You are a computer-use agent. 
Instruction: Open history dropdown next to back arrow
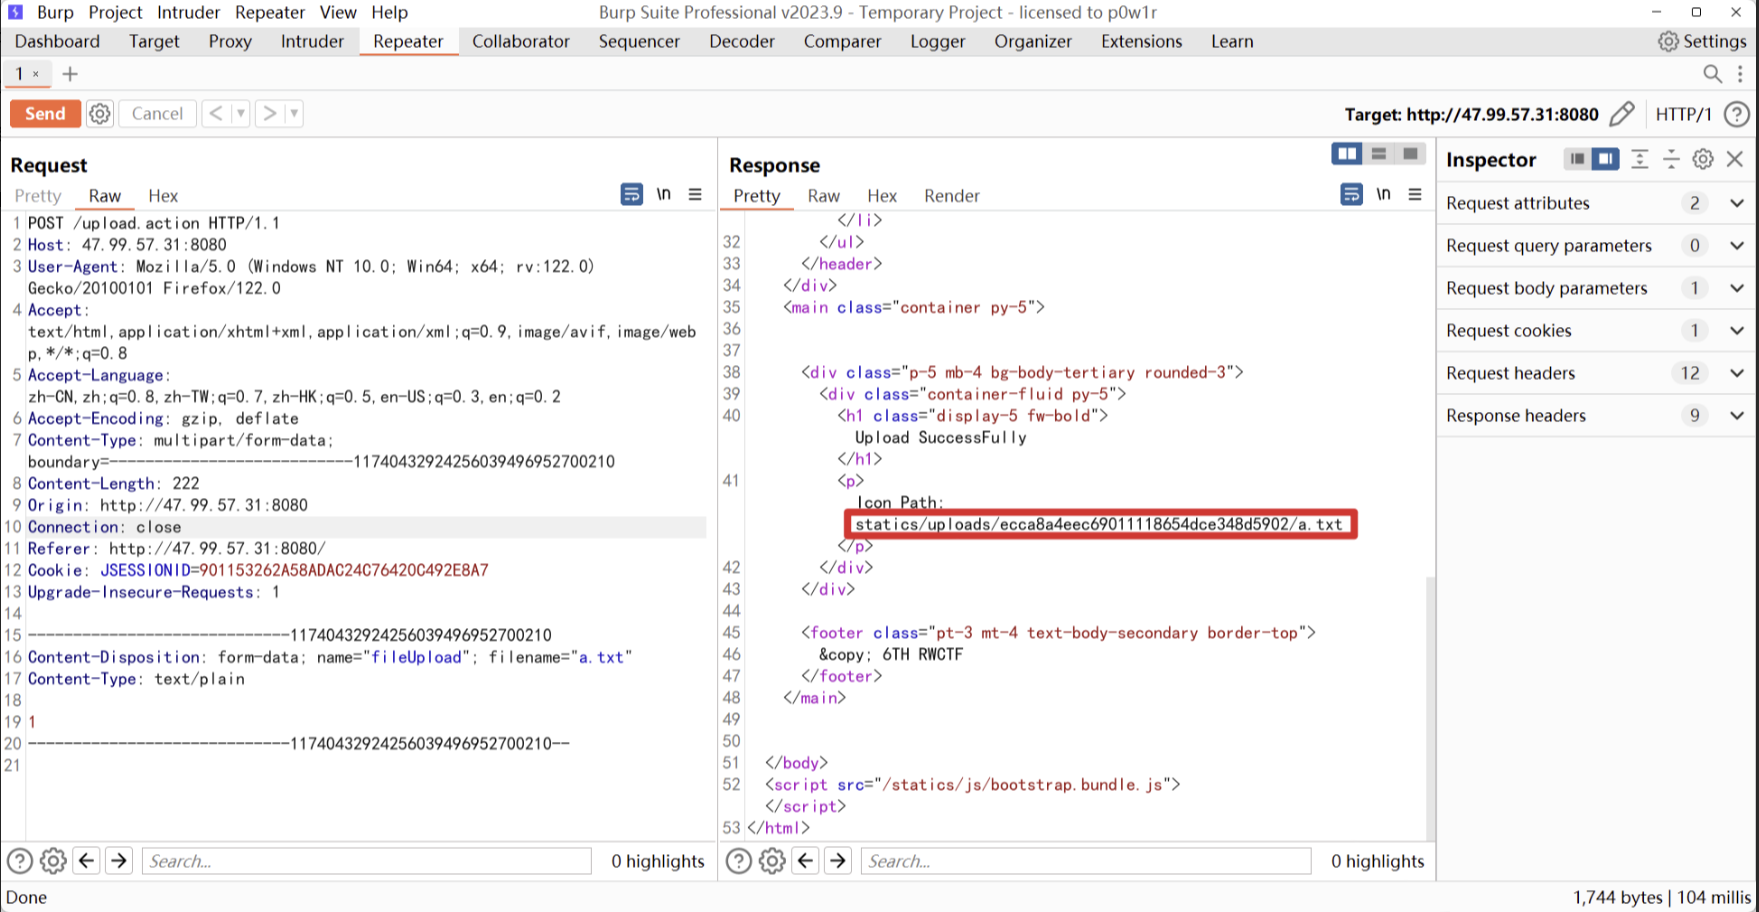coord(241,114)
